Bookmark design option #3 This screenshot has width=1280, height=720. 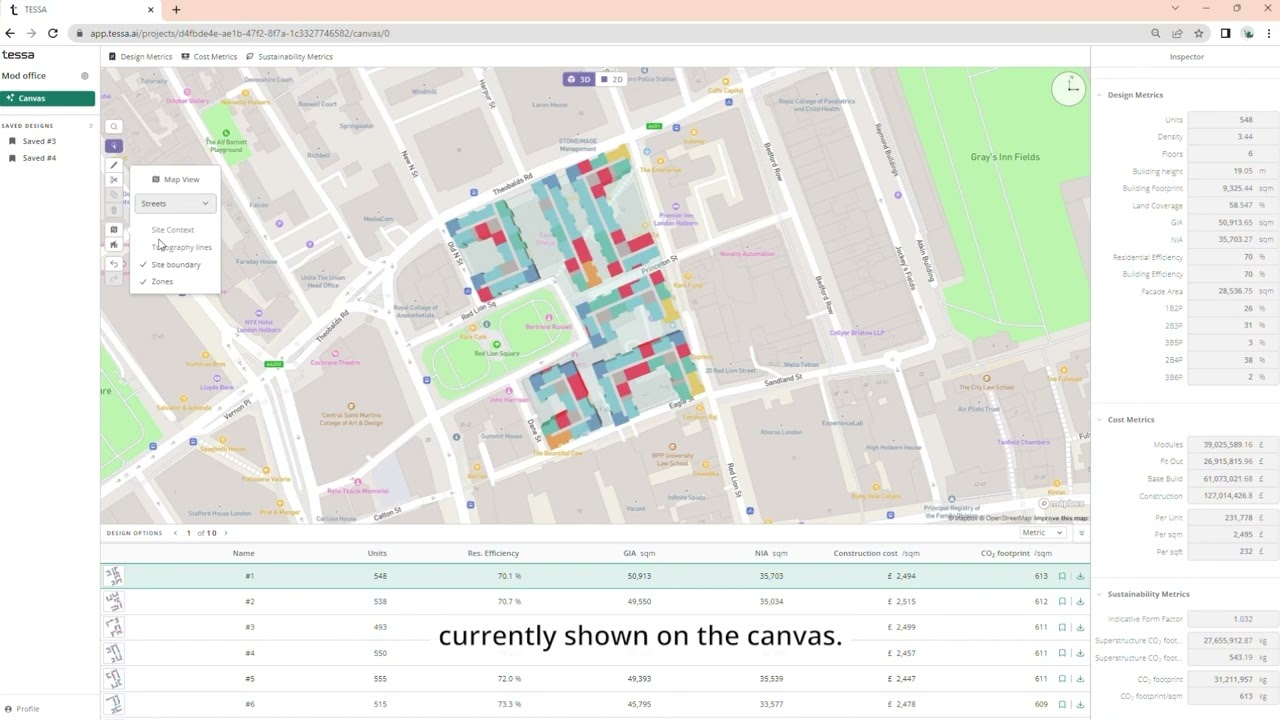(1062, 627)
